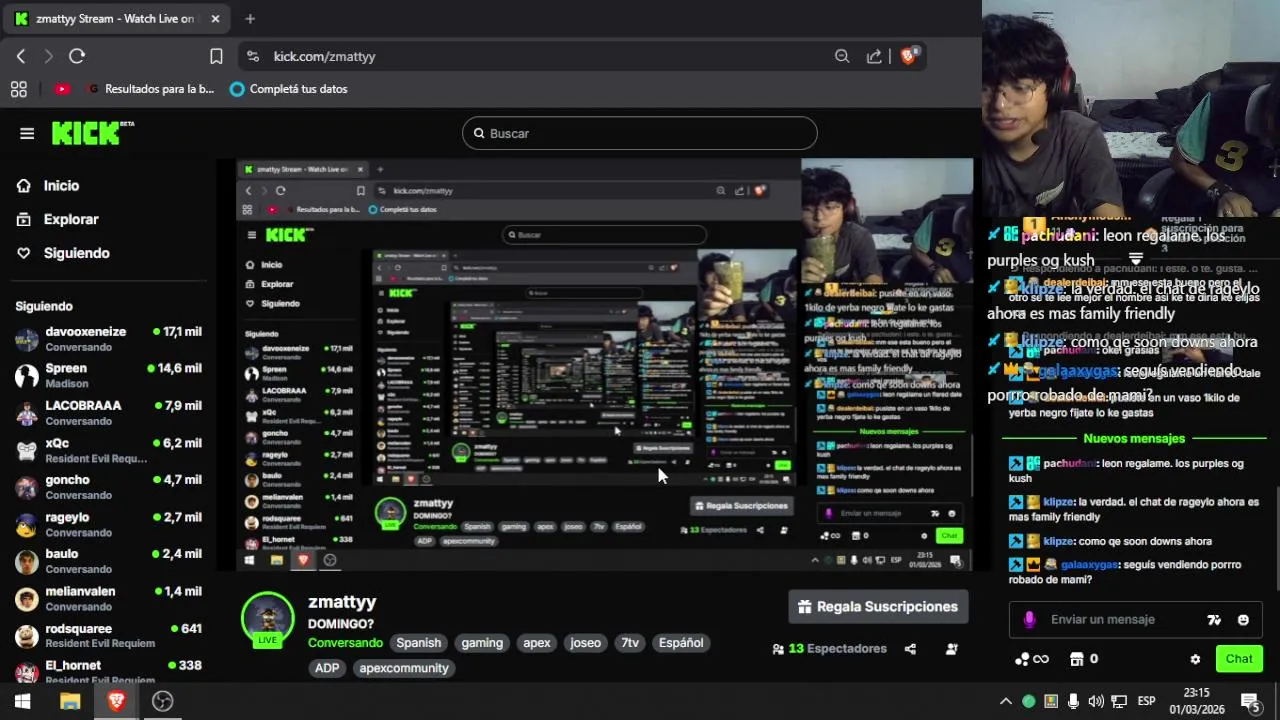Screen dimensions: 1280x720
Task: Open rodsquaree channel in Siguiendo list
Action: tap(108, 635)
